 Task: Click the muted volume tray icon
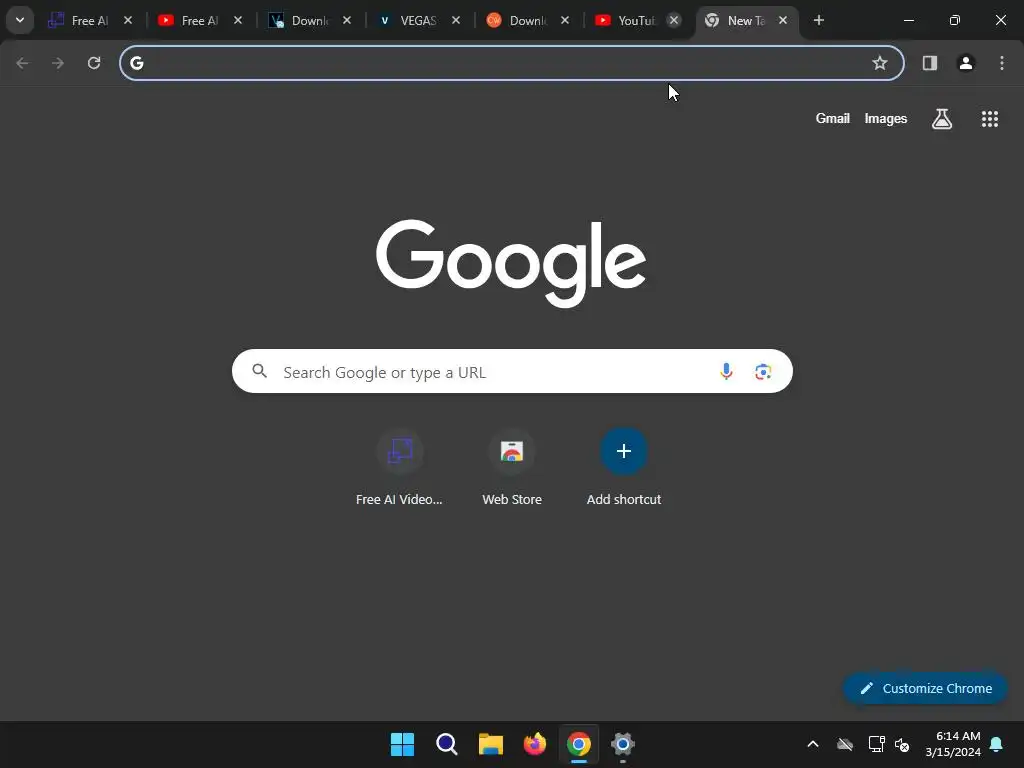(x=903, y=744)
